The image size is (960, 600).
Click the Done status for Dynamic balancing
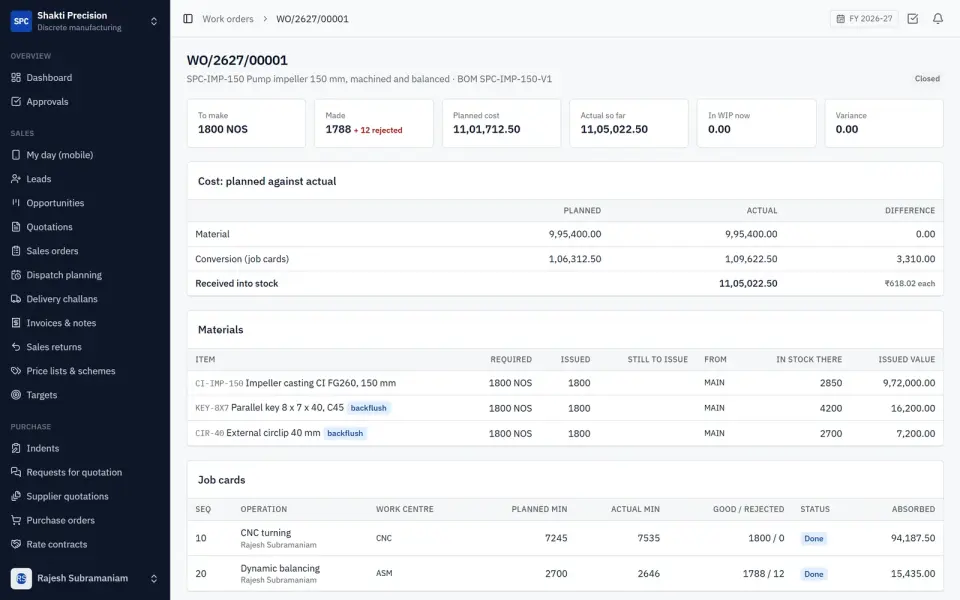(814, 574)
